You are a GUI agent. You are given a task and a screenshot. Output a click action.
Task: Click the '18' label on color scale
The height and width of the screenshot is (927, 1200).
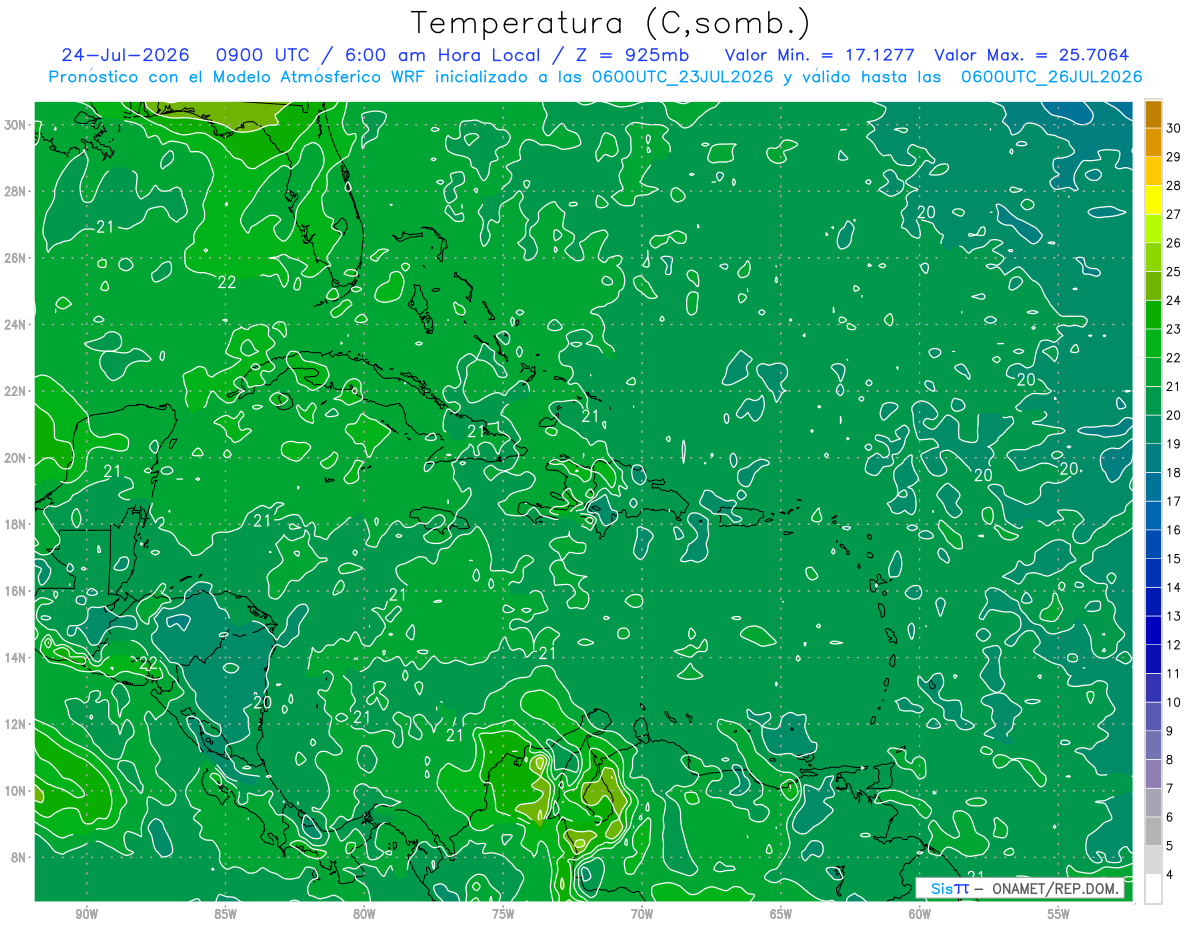pyautogui.click(x=1174, y=473)
